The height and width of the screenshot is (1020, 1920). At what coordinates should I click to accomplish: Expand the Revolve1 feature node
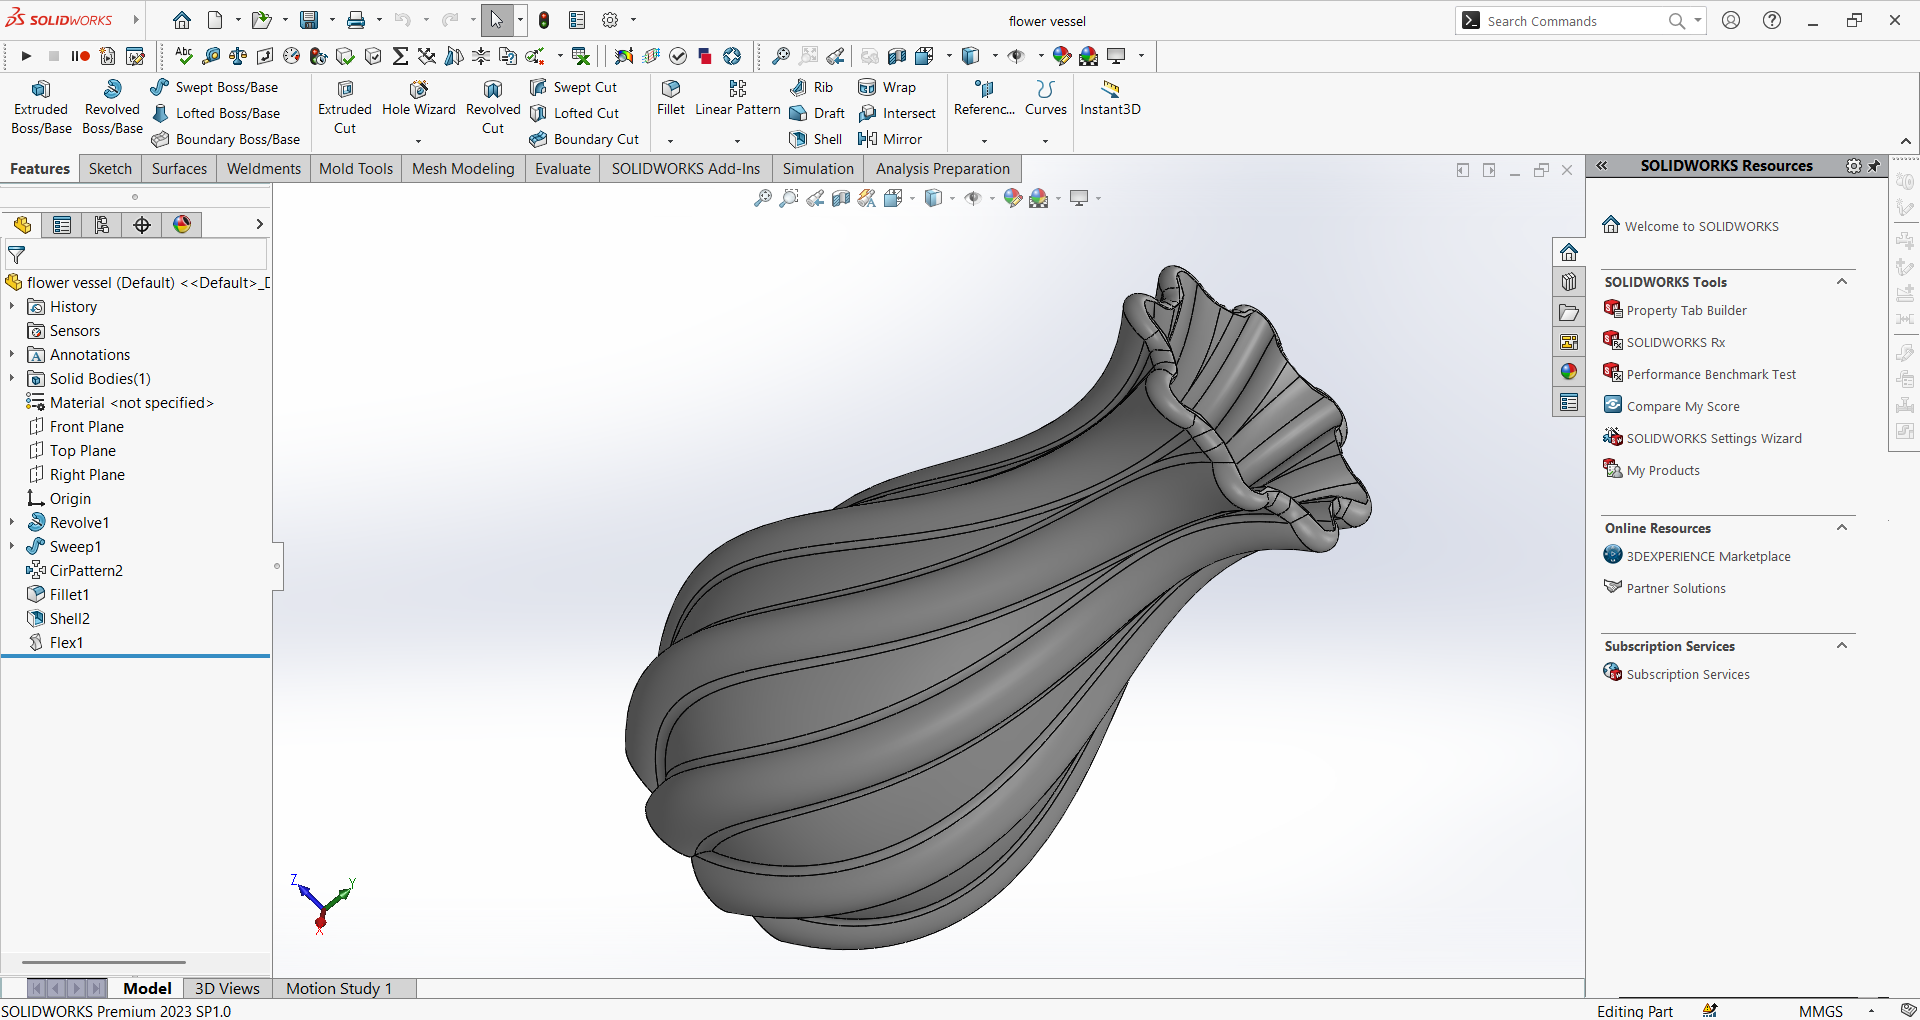(11, 522)
